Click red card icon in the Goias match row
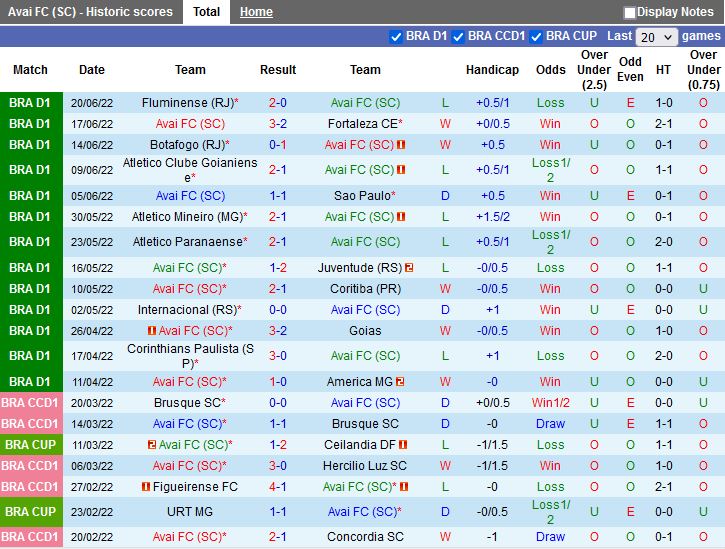This screenshot has height=549, width=725. [x=152, y=331]
